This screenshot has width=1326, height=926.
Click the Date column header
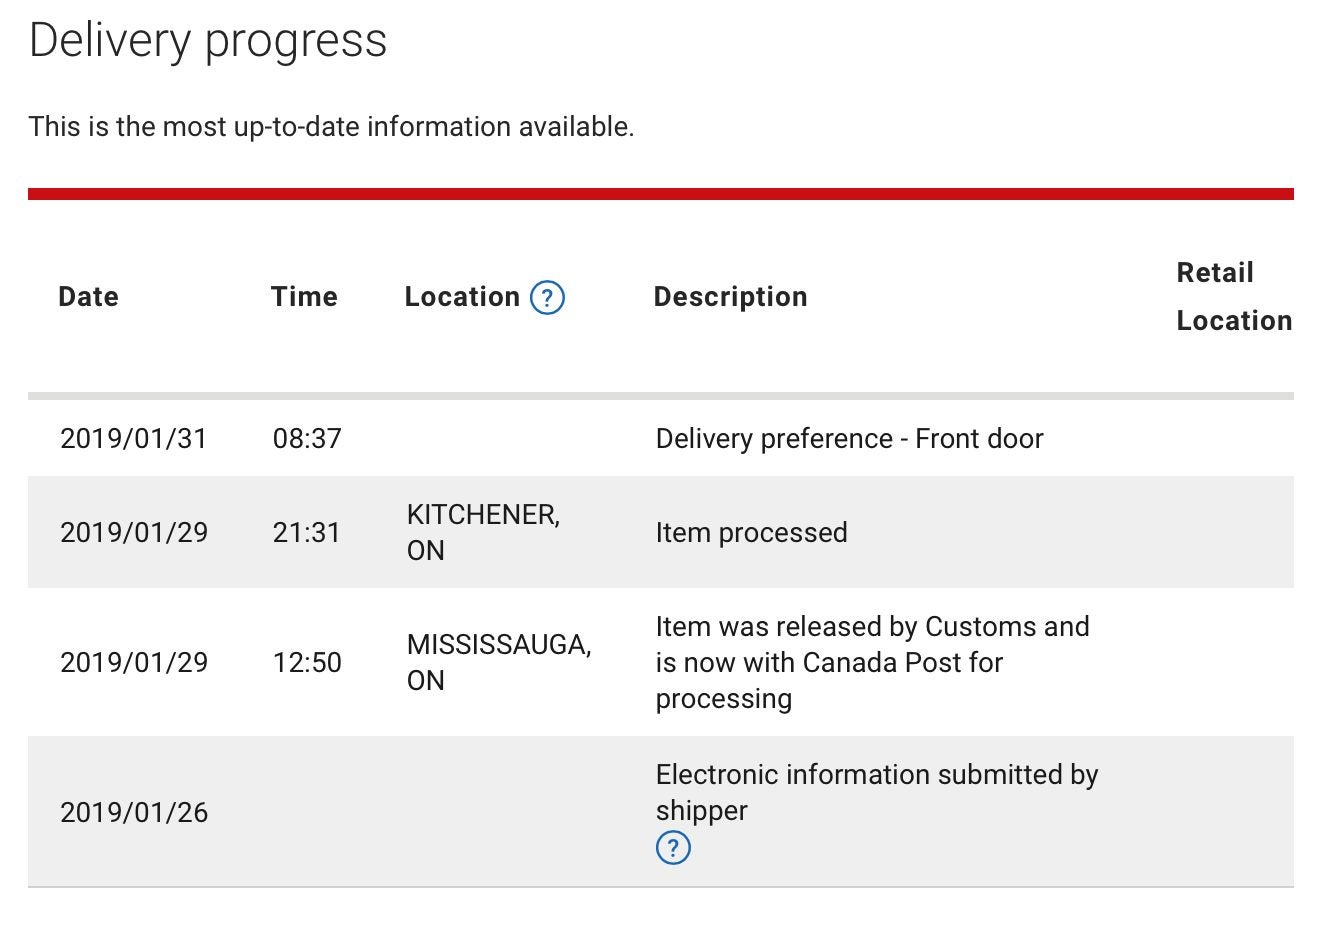[x=88, y=297]
